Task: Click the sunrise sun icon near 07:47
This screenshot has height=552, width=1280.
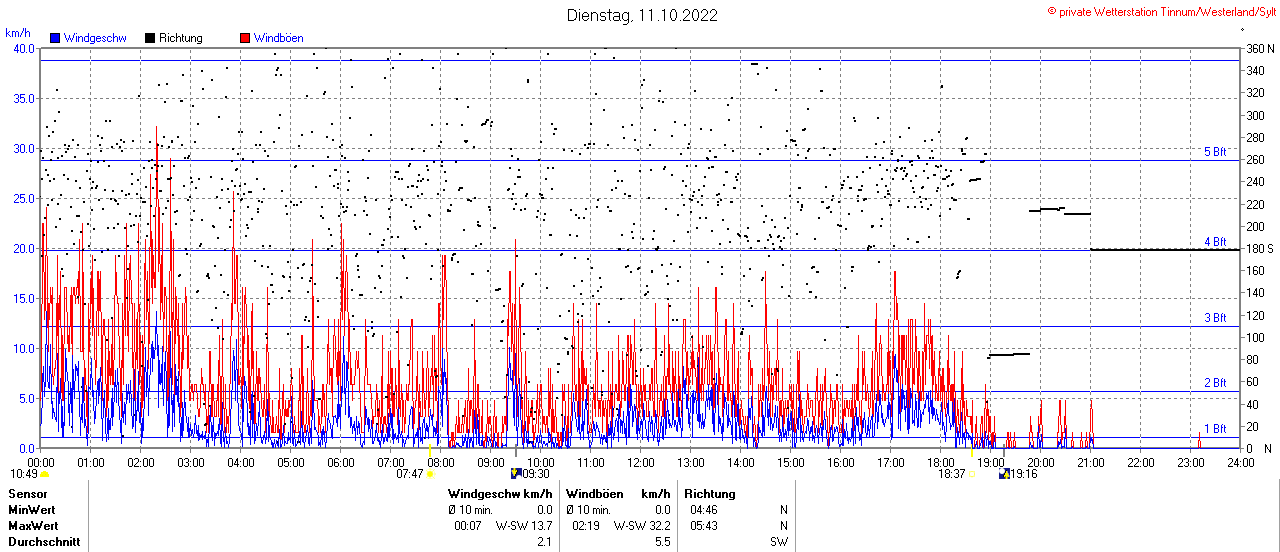Action: pyautogui.click(x=430, y=474)
